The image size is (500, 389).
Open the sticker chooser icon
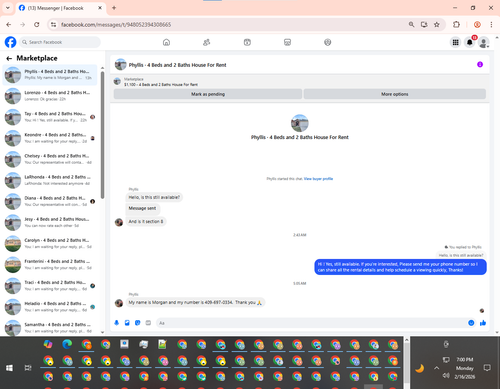(138, 323)
